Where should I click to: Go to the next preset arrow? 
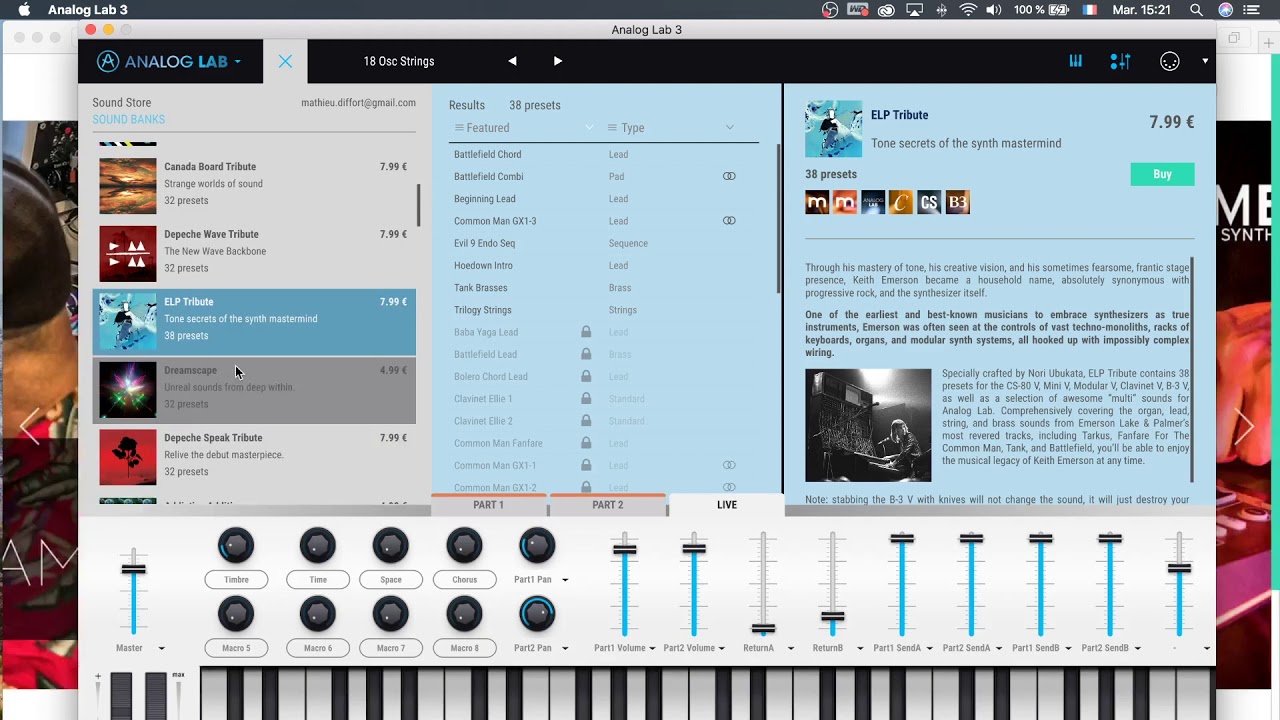(558, 61)
